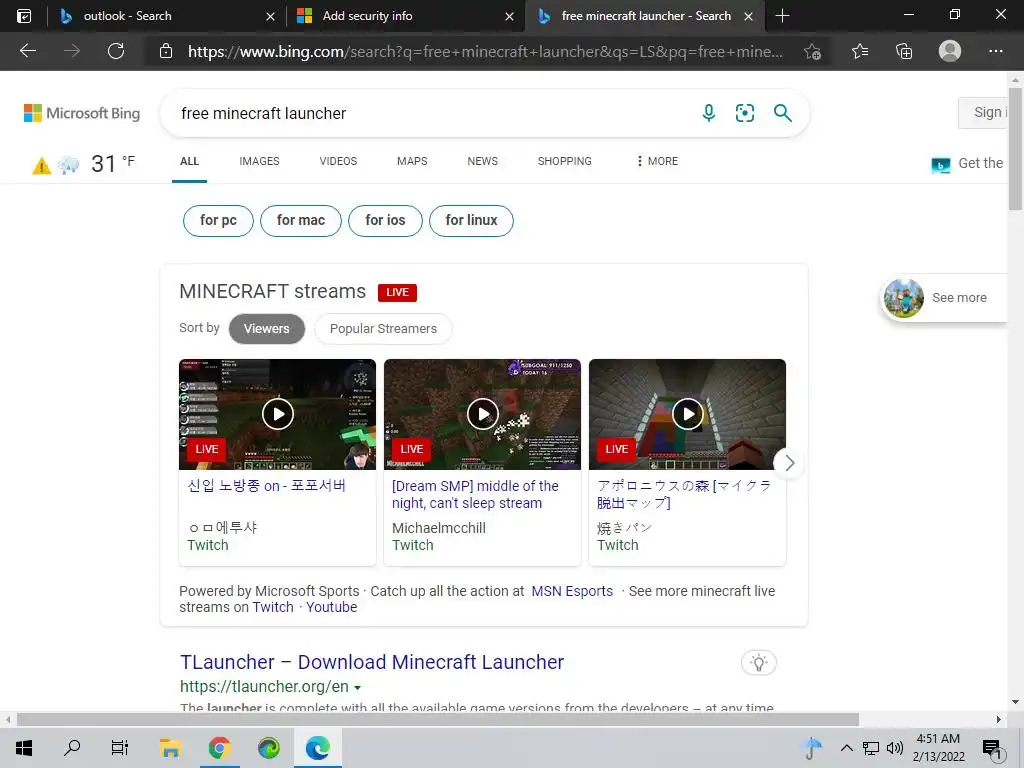Select the IMAGES results tab

(x=259, y=161)
